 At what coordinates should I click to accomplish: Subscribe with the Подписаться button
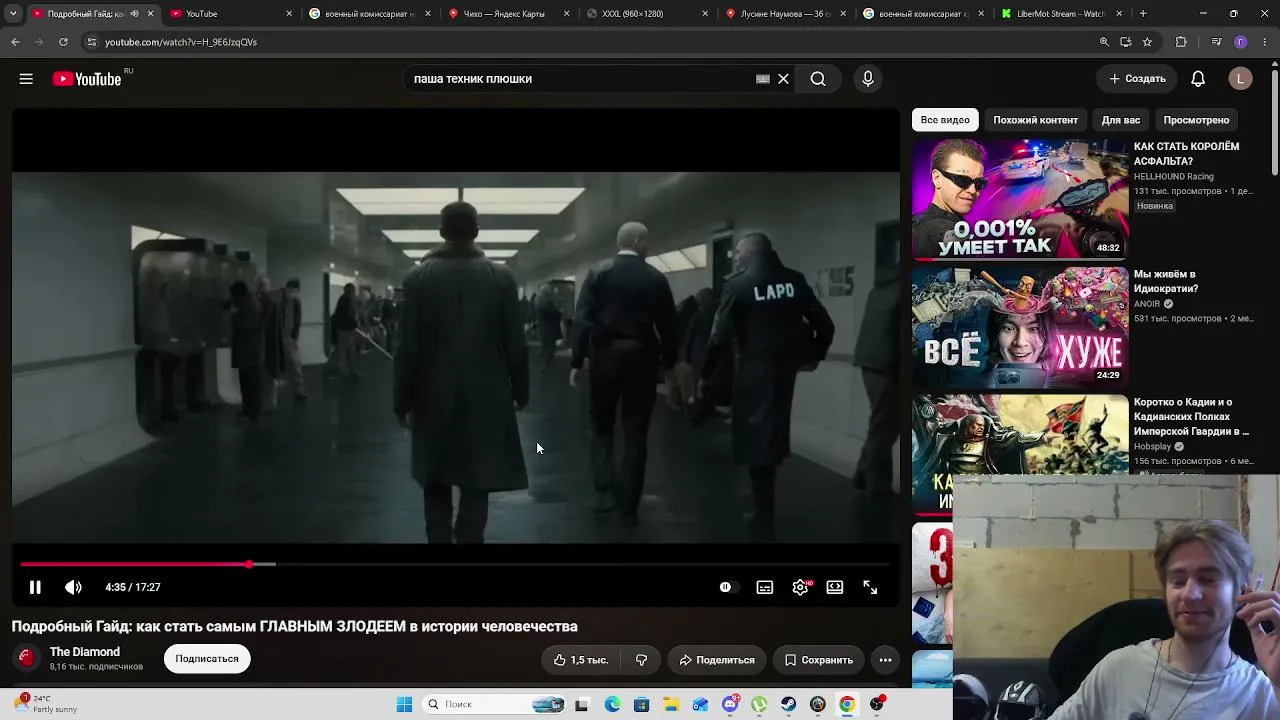coord(207,659)
